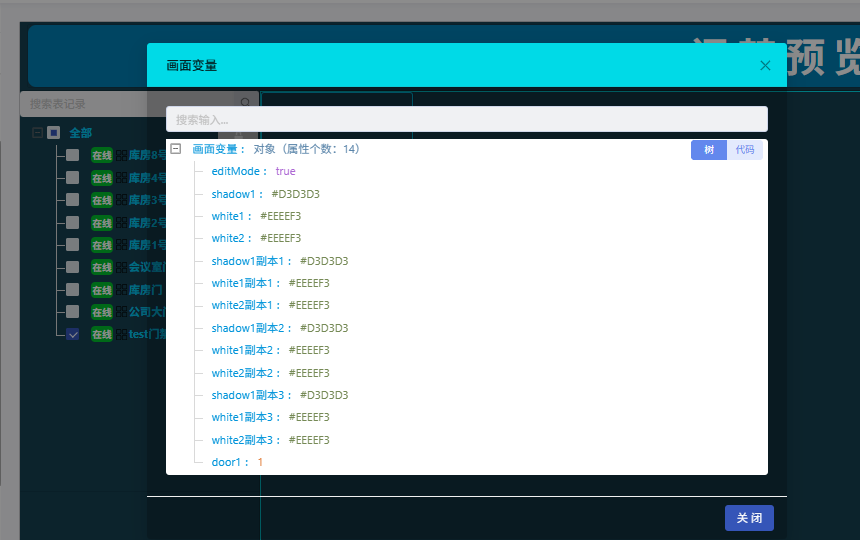This screenshot has height=540, width=860.
Task: Select the white2副本2 row
Action: 270,373
